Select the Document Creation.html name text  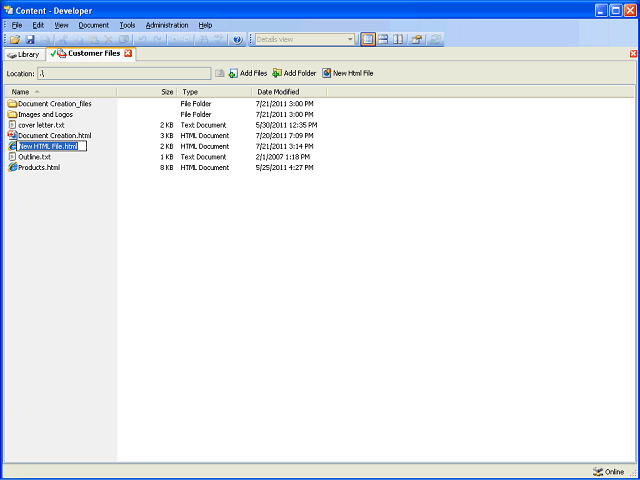point(55,136)
